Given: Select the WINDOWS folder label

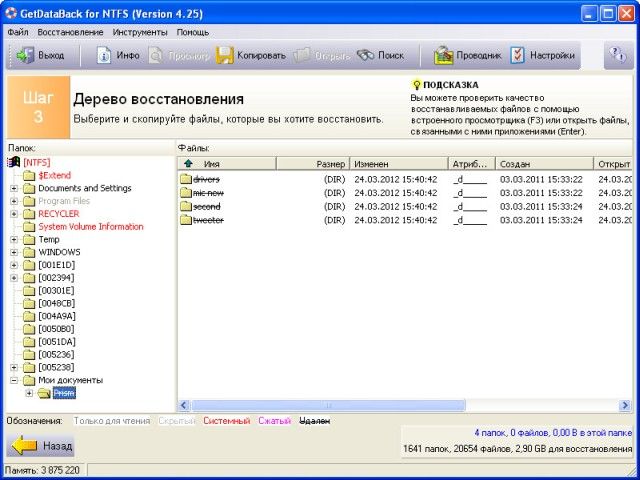Looking at the screenshot, I should point(59,252).
